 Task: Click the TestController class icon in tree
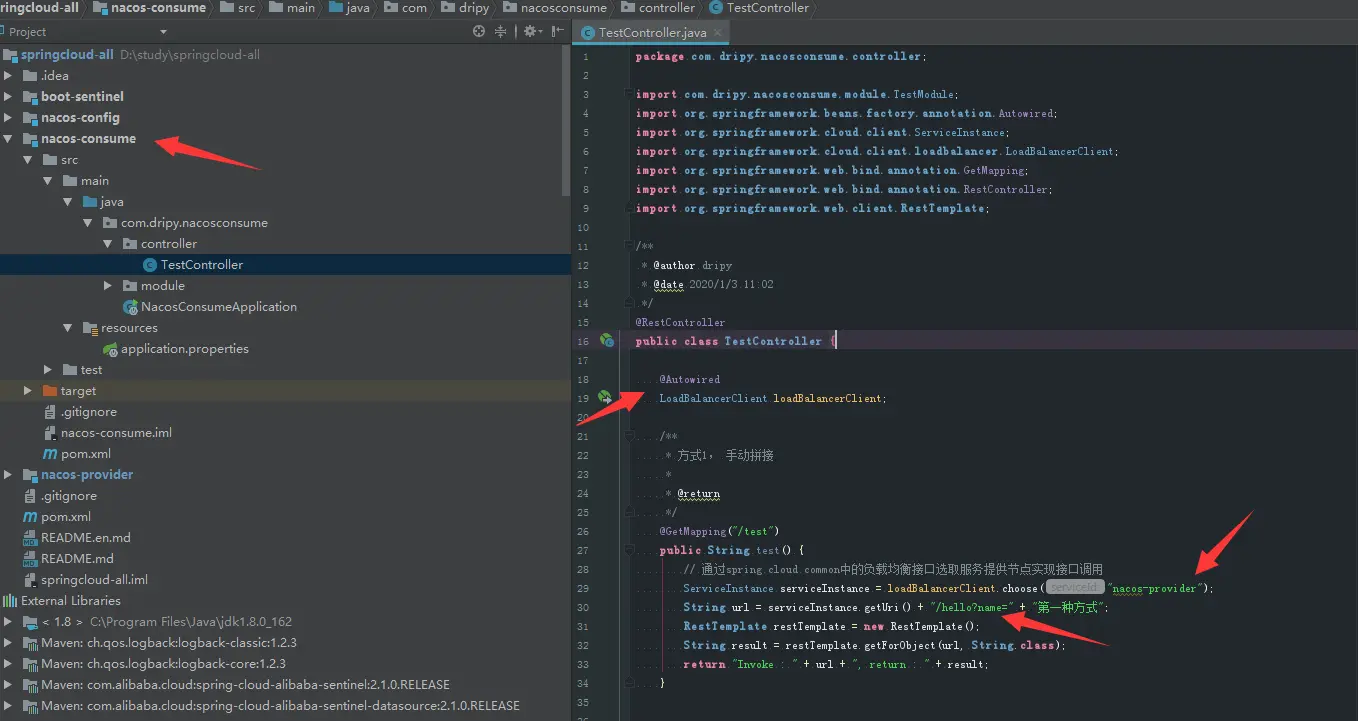(x=150, y=265)
